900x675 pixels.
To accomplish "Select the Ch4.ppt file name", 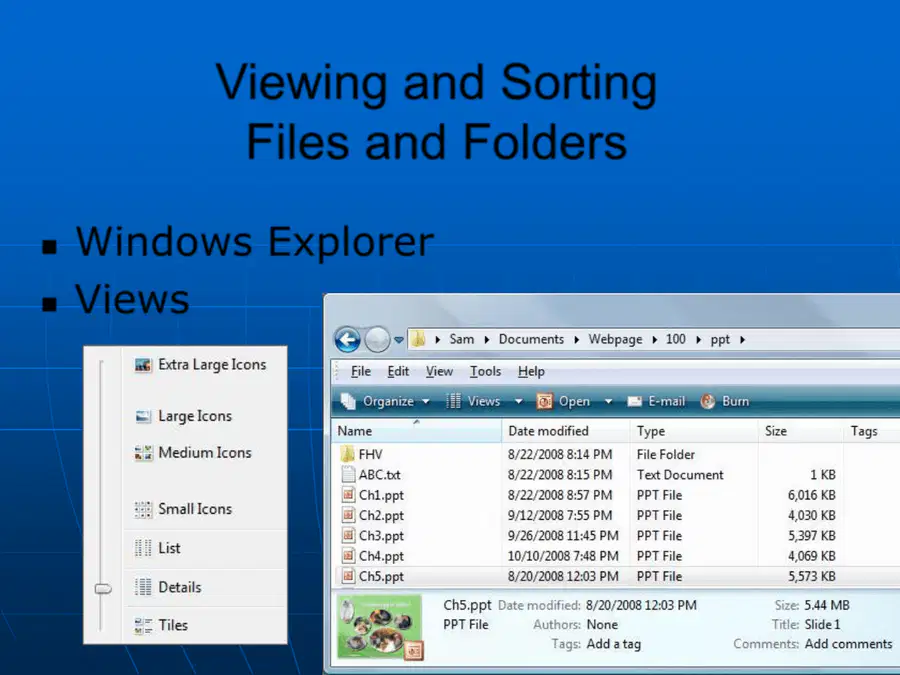I will (381, 556).
